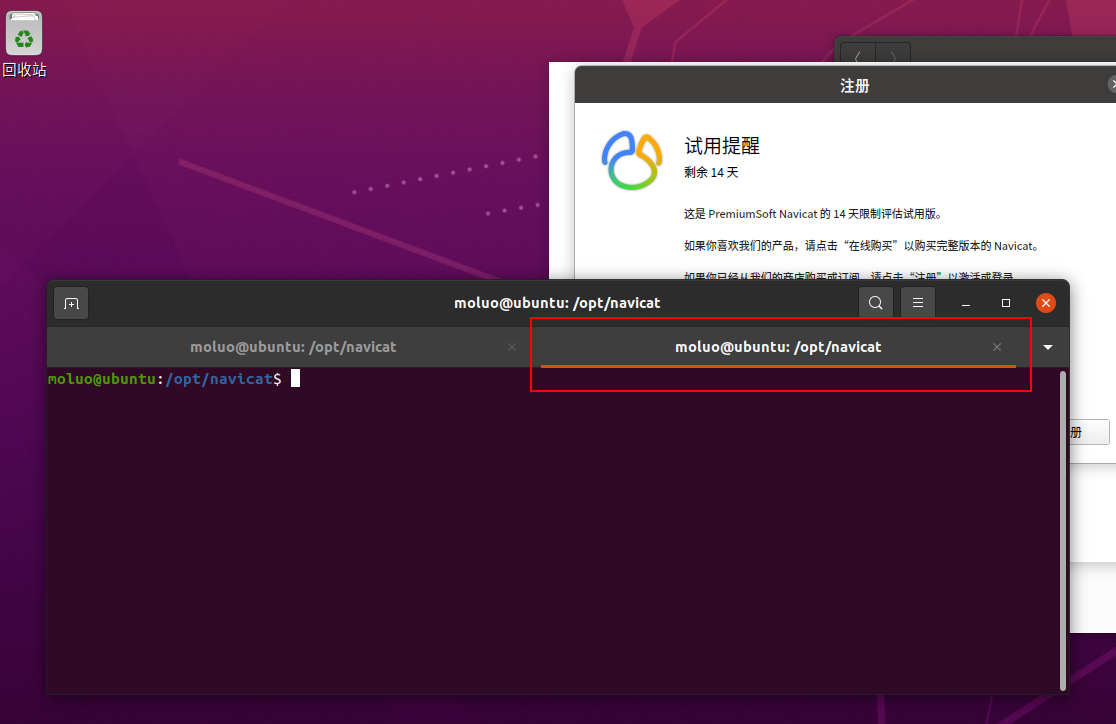Click the line mentioning PremiumSoft Navicat 14 天

pyautogui.click(x=813, y=214)
